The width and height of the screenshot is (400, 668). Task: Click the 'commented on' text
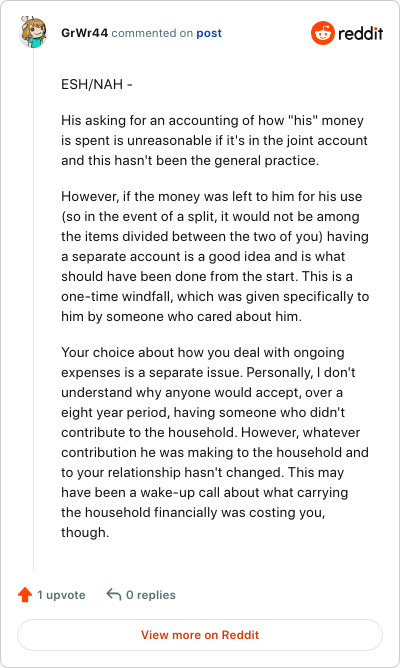coord(152,33)
